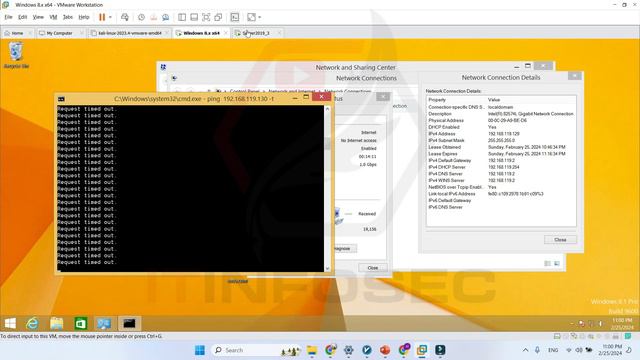Select the Physical Address row in details

coord(501,120)
